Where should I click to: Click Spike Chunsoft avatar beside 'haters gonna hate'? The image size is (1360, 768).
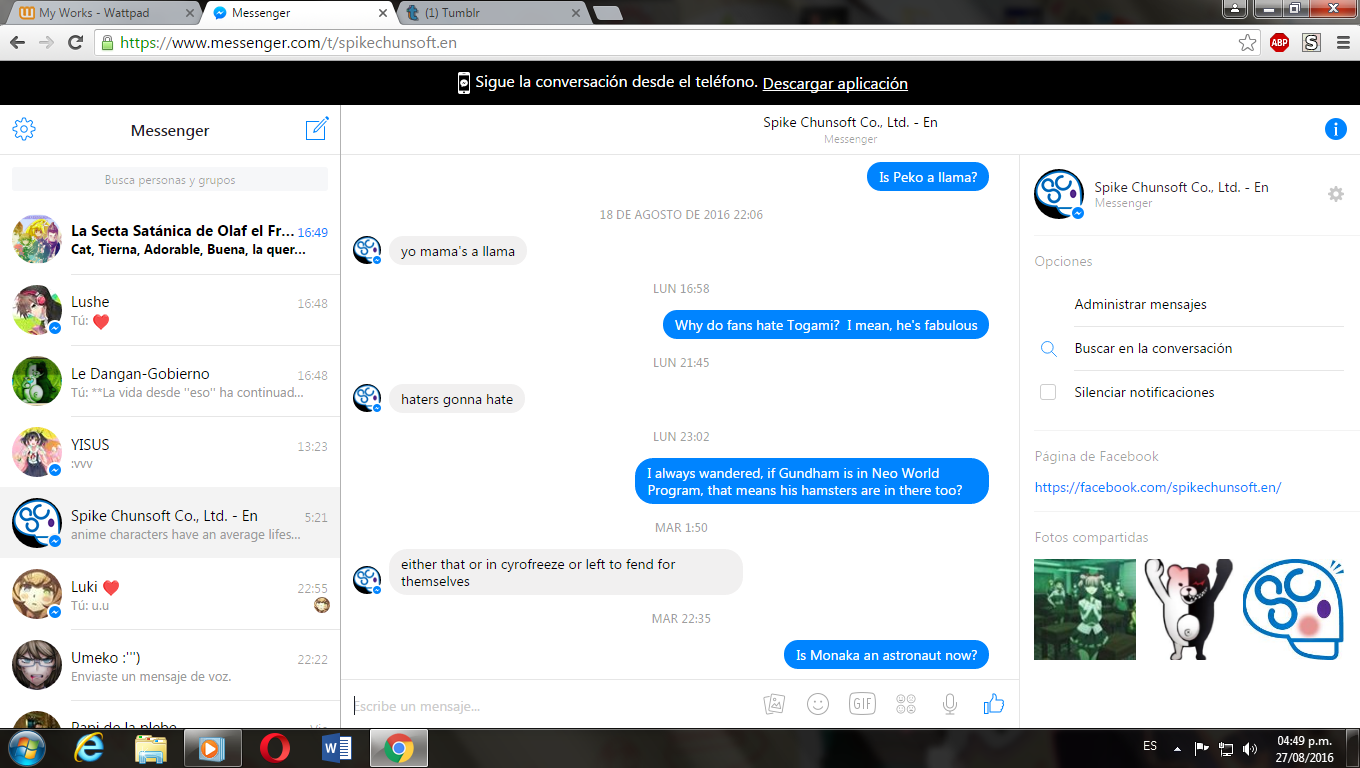[x=367, y=398]
